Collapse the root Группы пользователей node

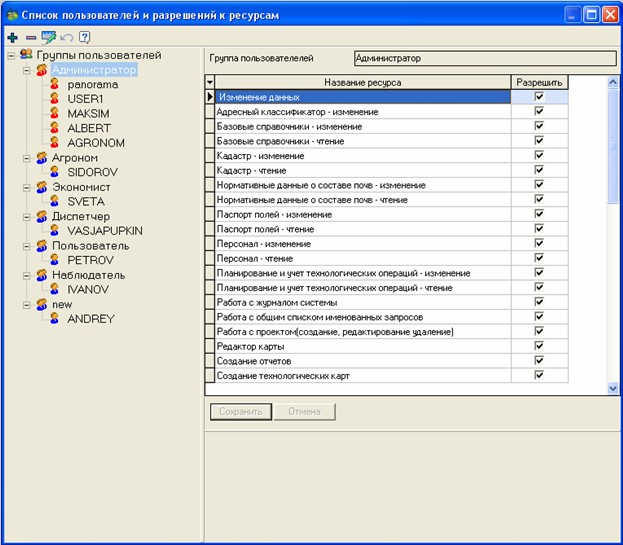10,56
